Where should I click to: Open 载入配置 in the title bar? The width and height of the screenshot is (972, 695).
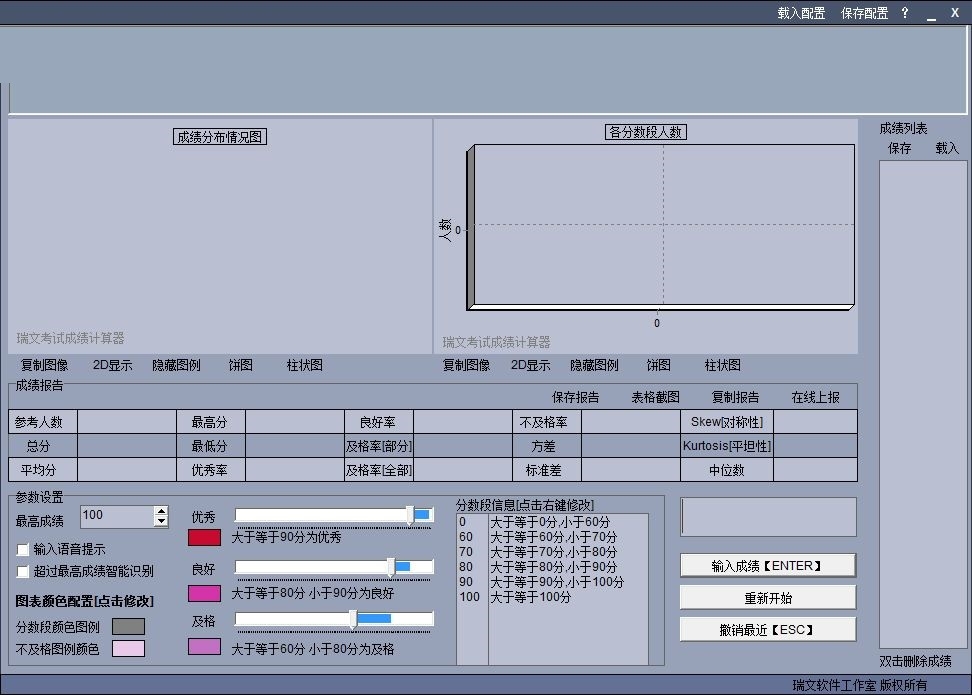click(x=801, y=13)
